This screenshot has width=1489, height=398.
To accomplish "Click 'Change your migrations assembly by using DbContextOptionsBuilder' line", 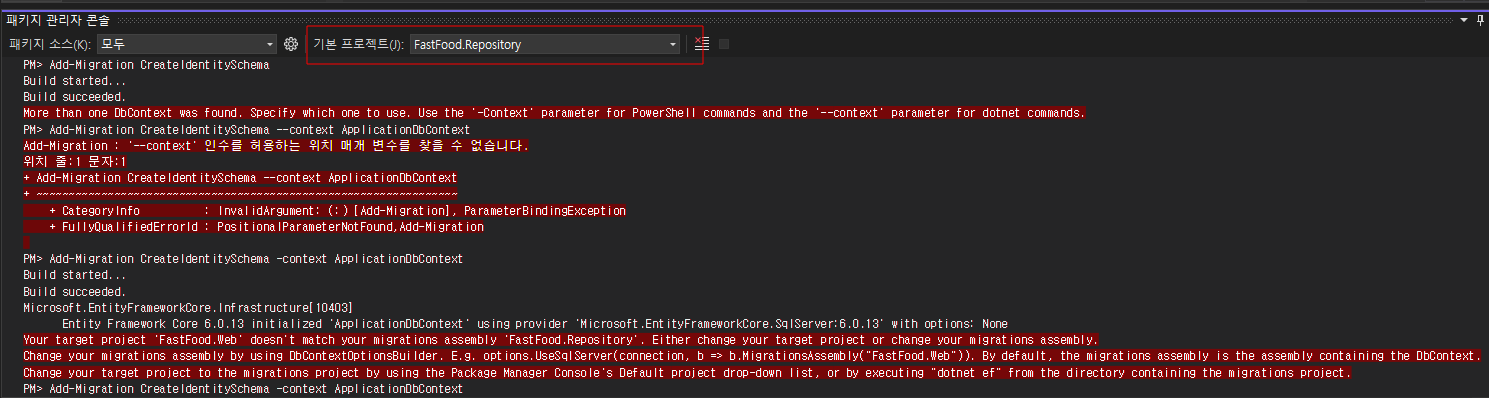I will (x=752, y=356).
